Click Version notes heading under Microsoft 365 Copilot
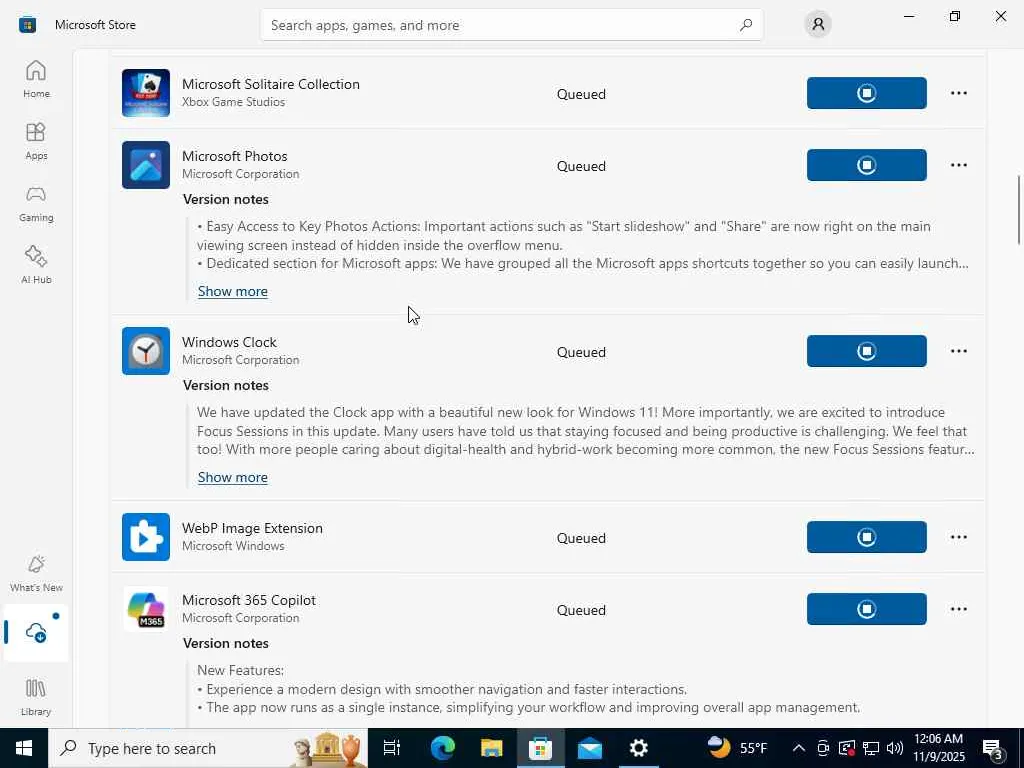Viewport: 1024px width, 768px height. pos(225,643)
